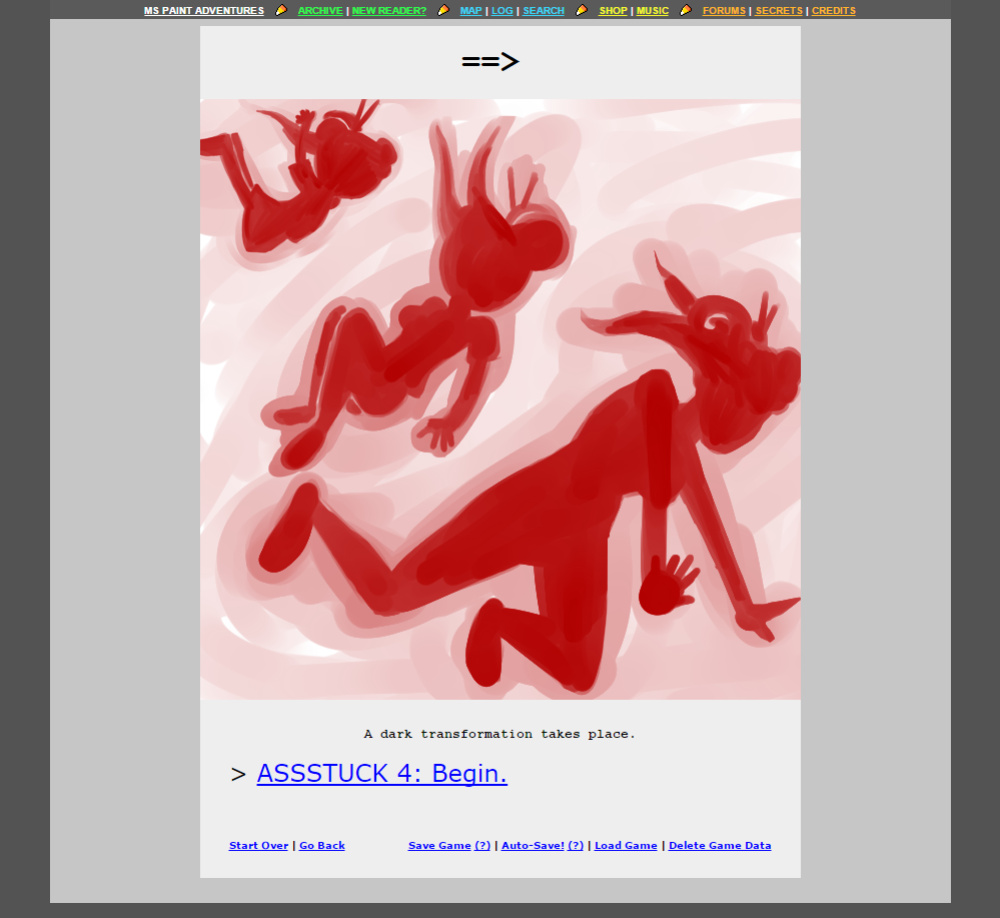The height and width of the screenshot is (918, 1000).
Task: Go to next page ASSSTUCK 4: Begin.
Action: tap(381, 773)
